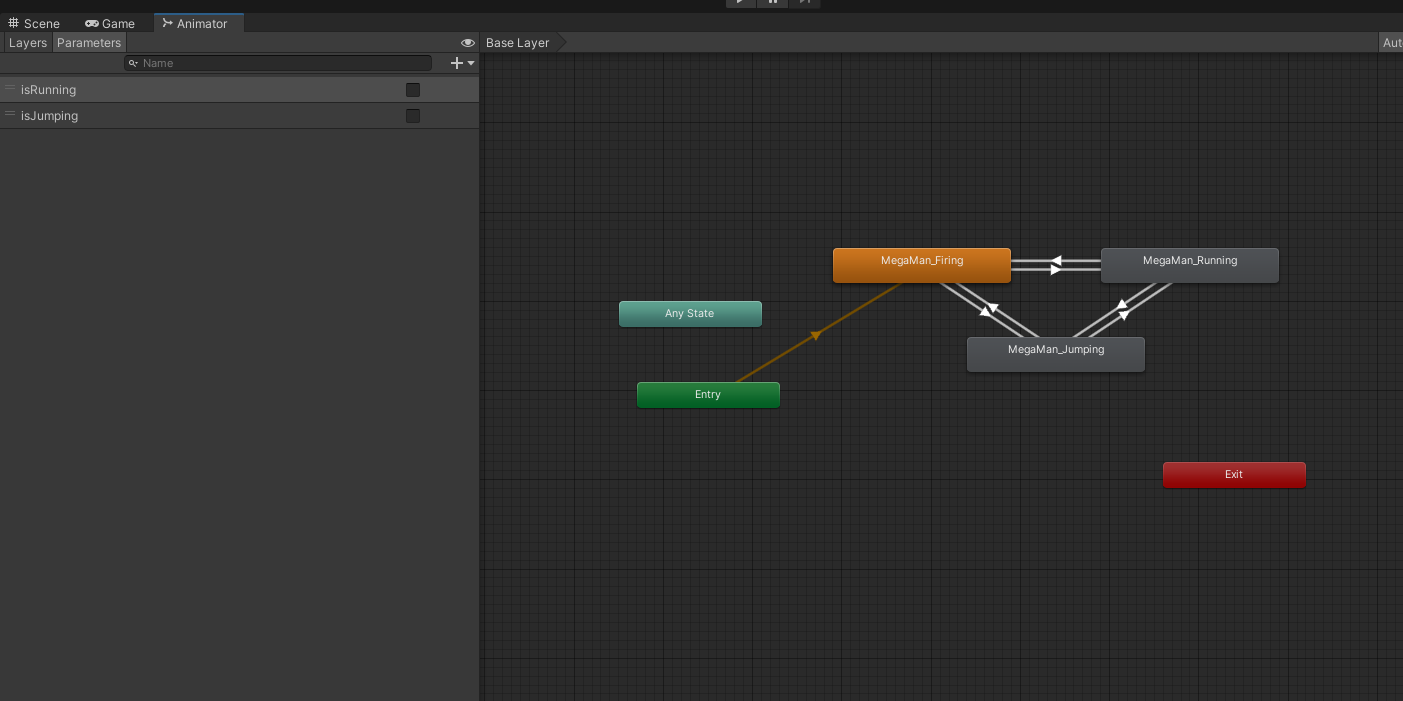Screen dimensions: 1403x701
Task: Select the green Entry node
Action: coord(708,395)
